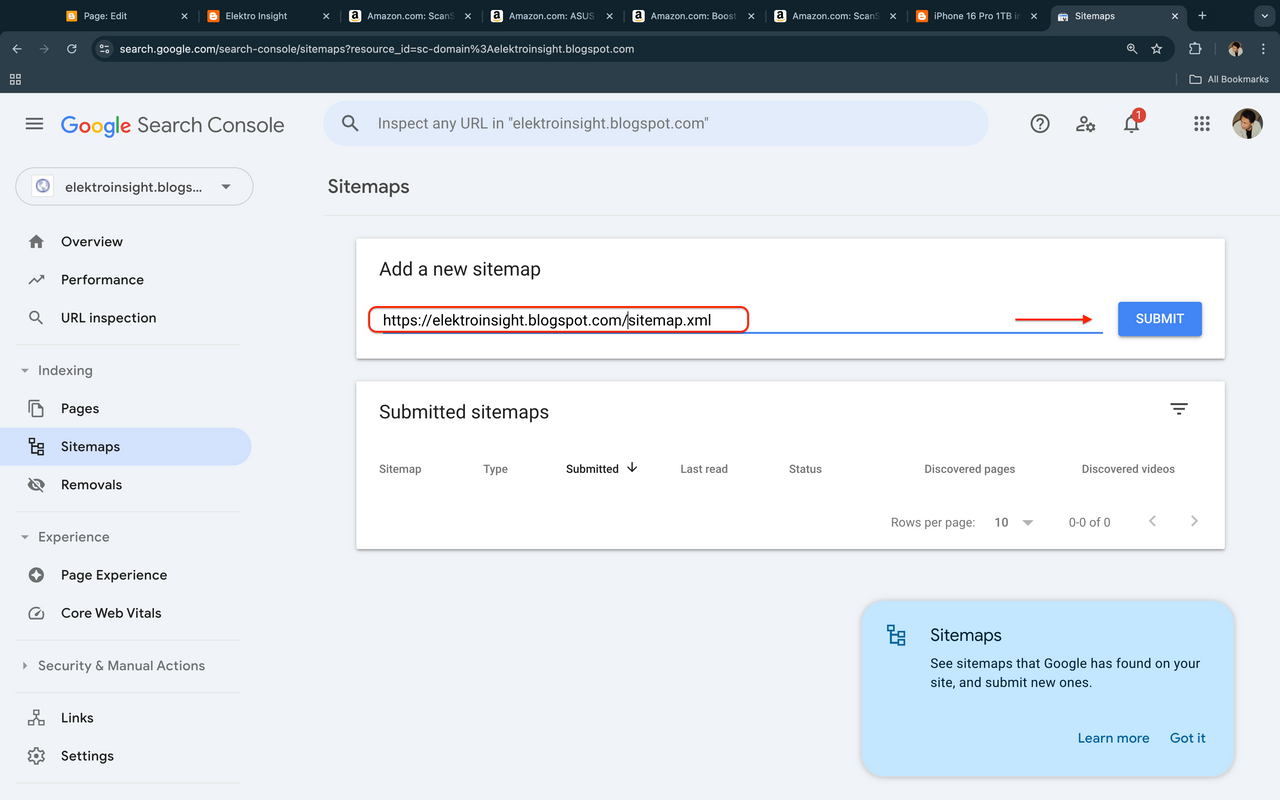Bookmark this page with the star icon
1280x800 pixels.
click(1157, 48)
